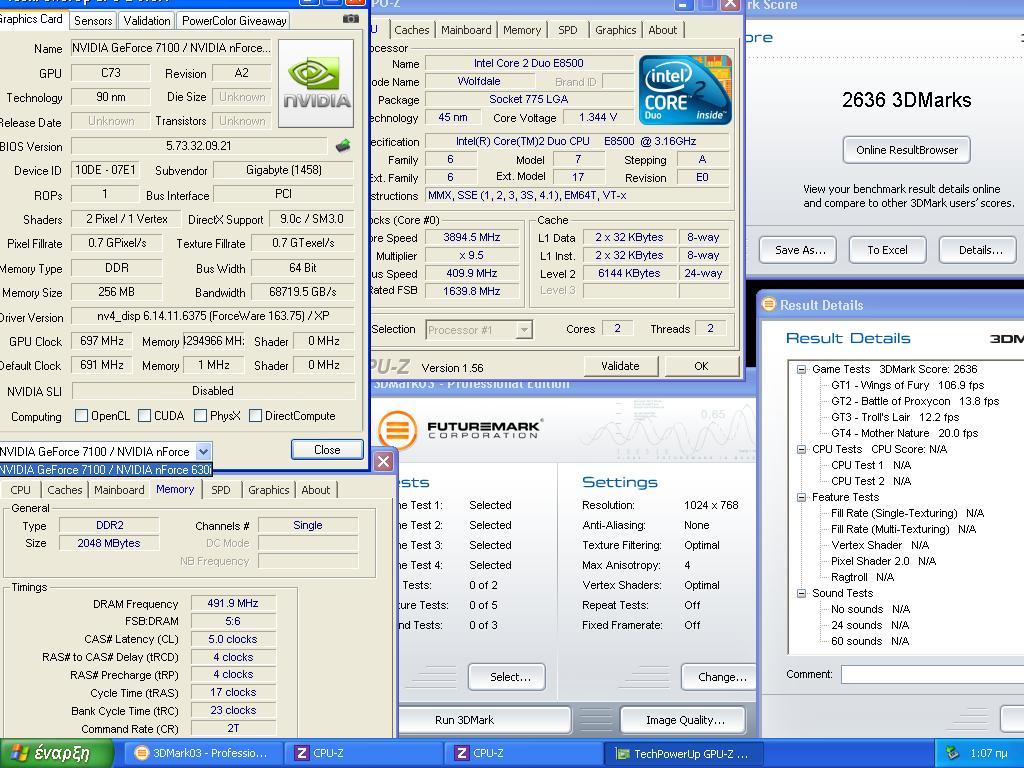Collapse the Sound Tests tree node
The width and height of the screenshot is (1024, 768).
pos(801,594)
